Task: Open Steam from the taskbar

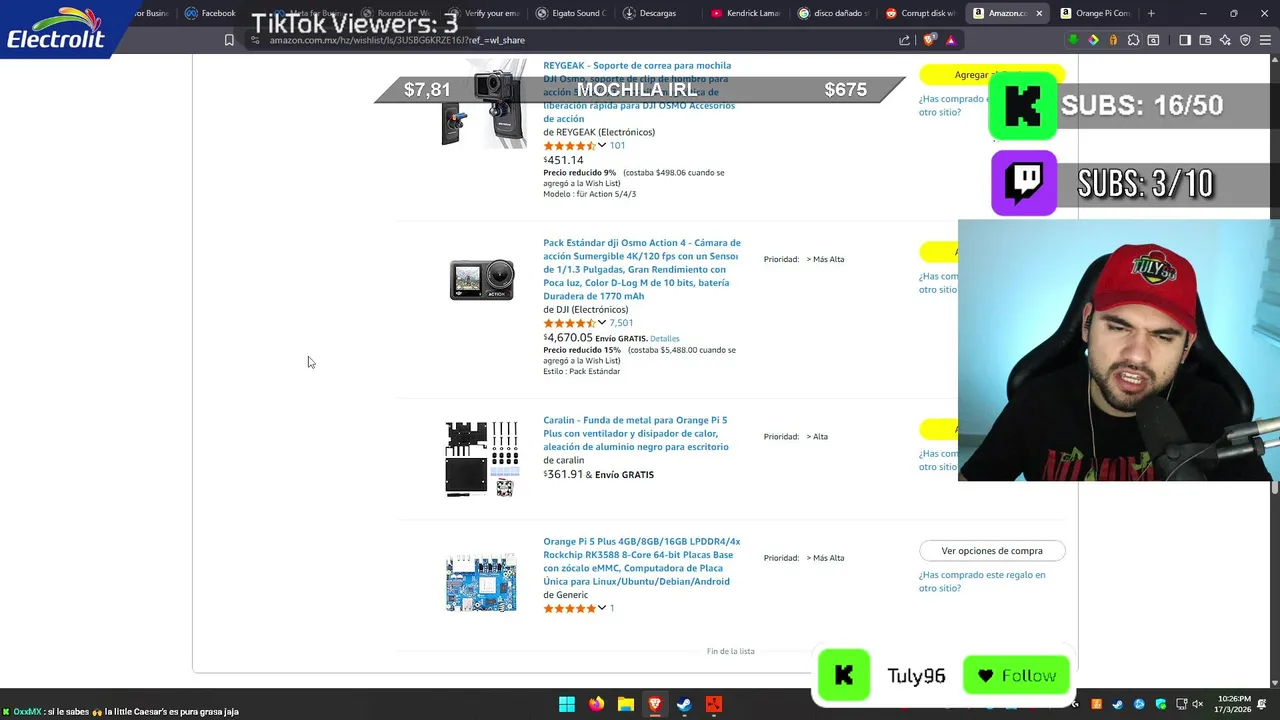Action: click(x=684, y=704)
